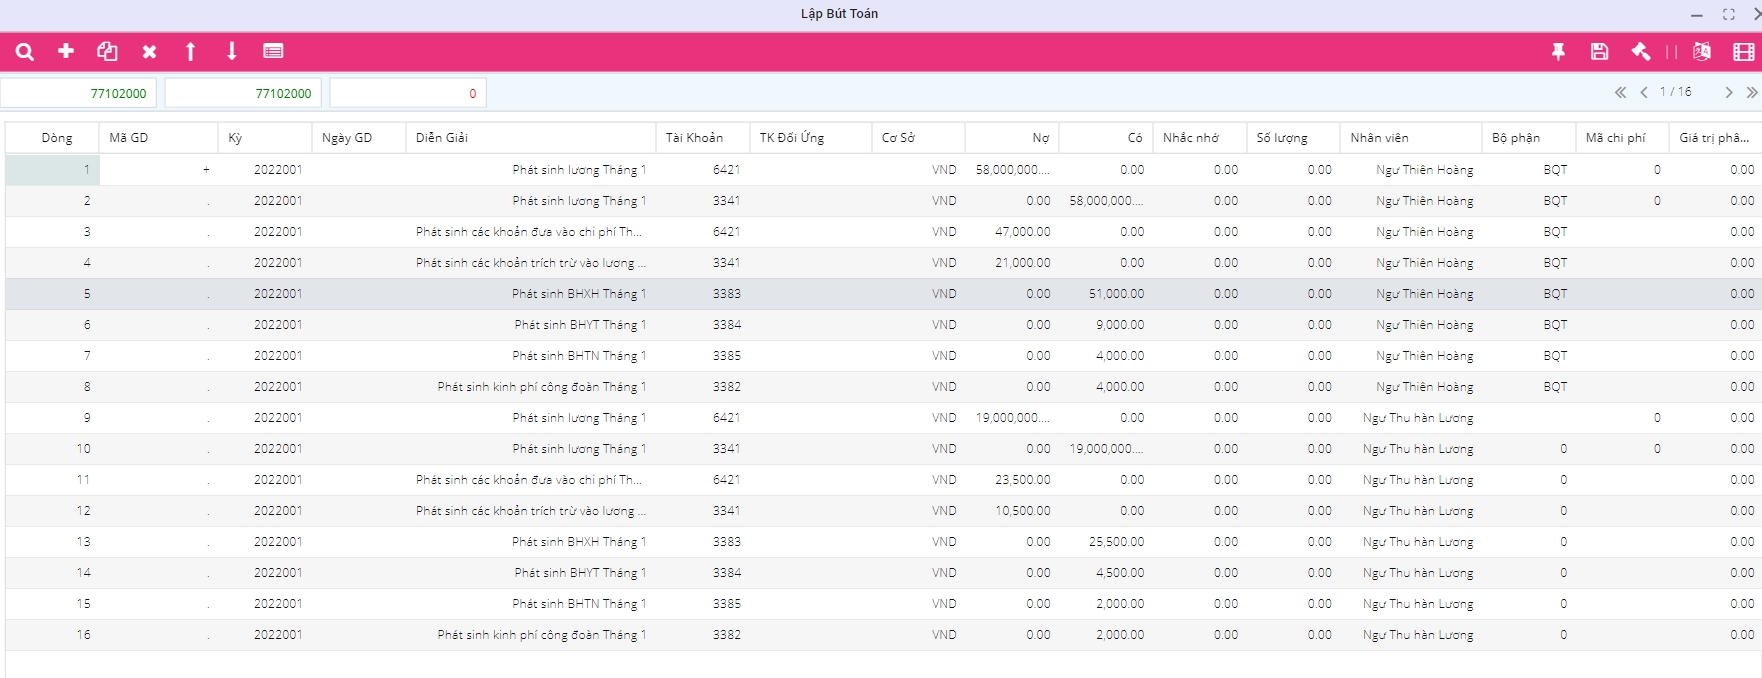Move row up with up arrow icon
The height and width of the screenshot is (678, 1762).
point(190,52)
